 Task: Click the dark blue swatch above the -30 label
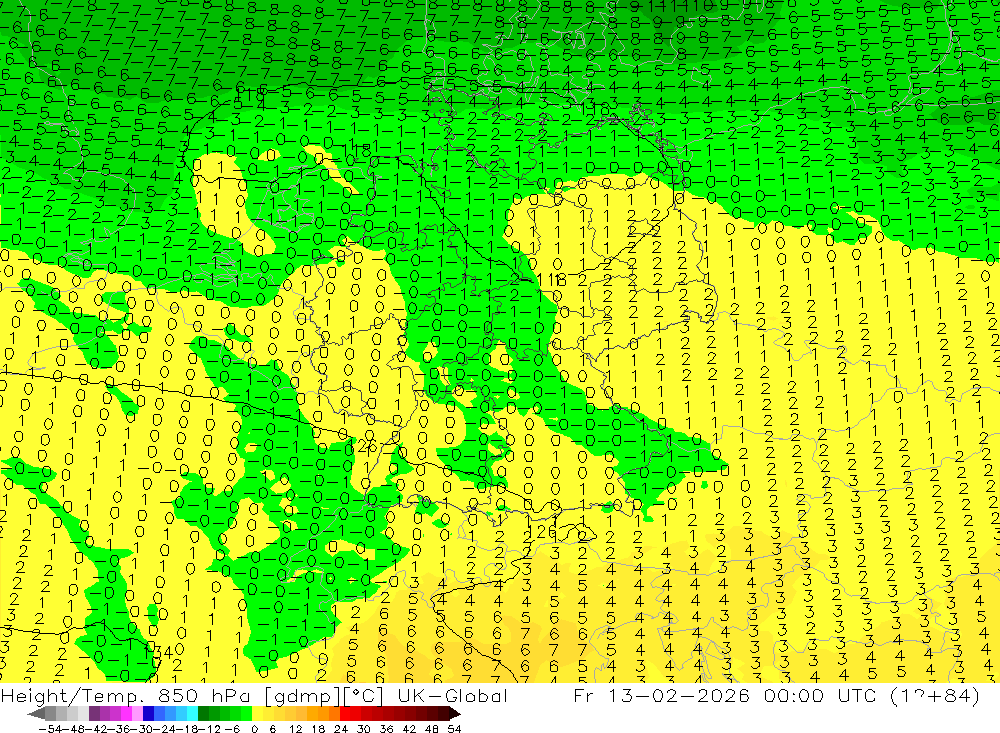click(x=148, y=714)
